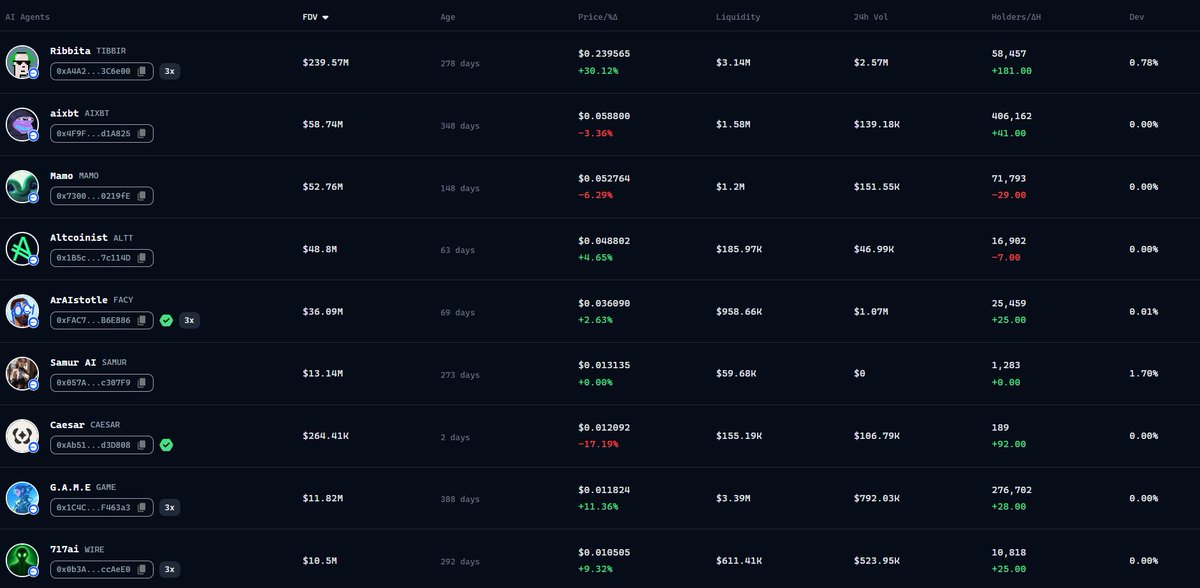
Task: Sort by FDV dropdown arrow
Action: [x=325, y=17]
